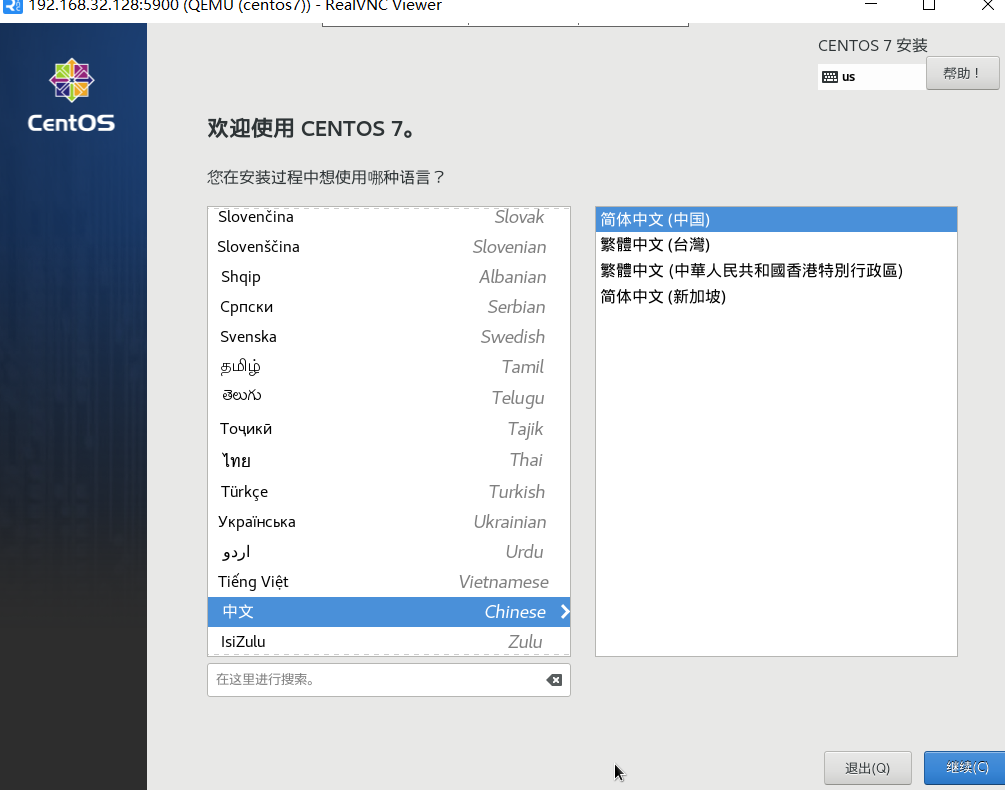Screen dimensions: 1005x790
Task: Select the Hong Kong 繁體中文 locale
Action: tap(776, 270)
